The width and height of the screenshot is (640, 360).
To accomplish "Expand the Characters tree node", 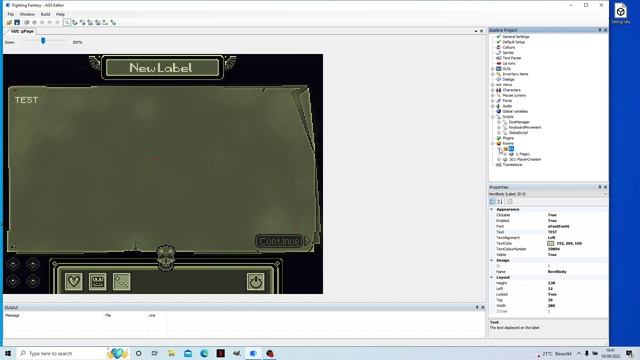I will click(493, 90).
